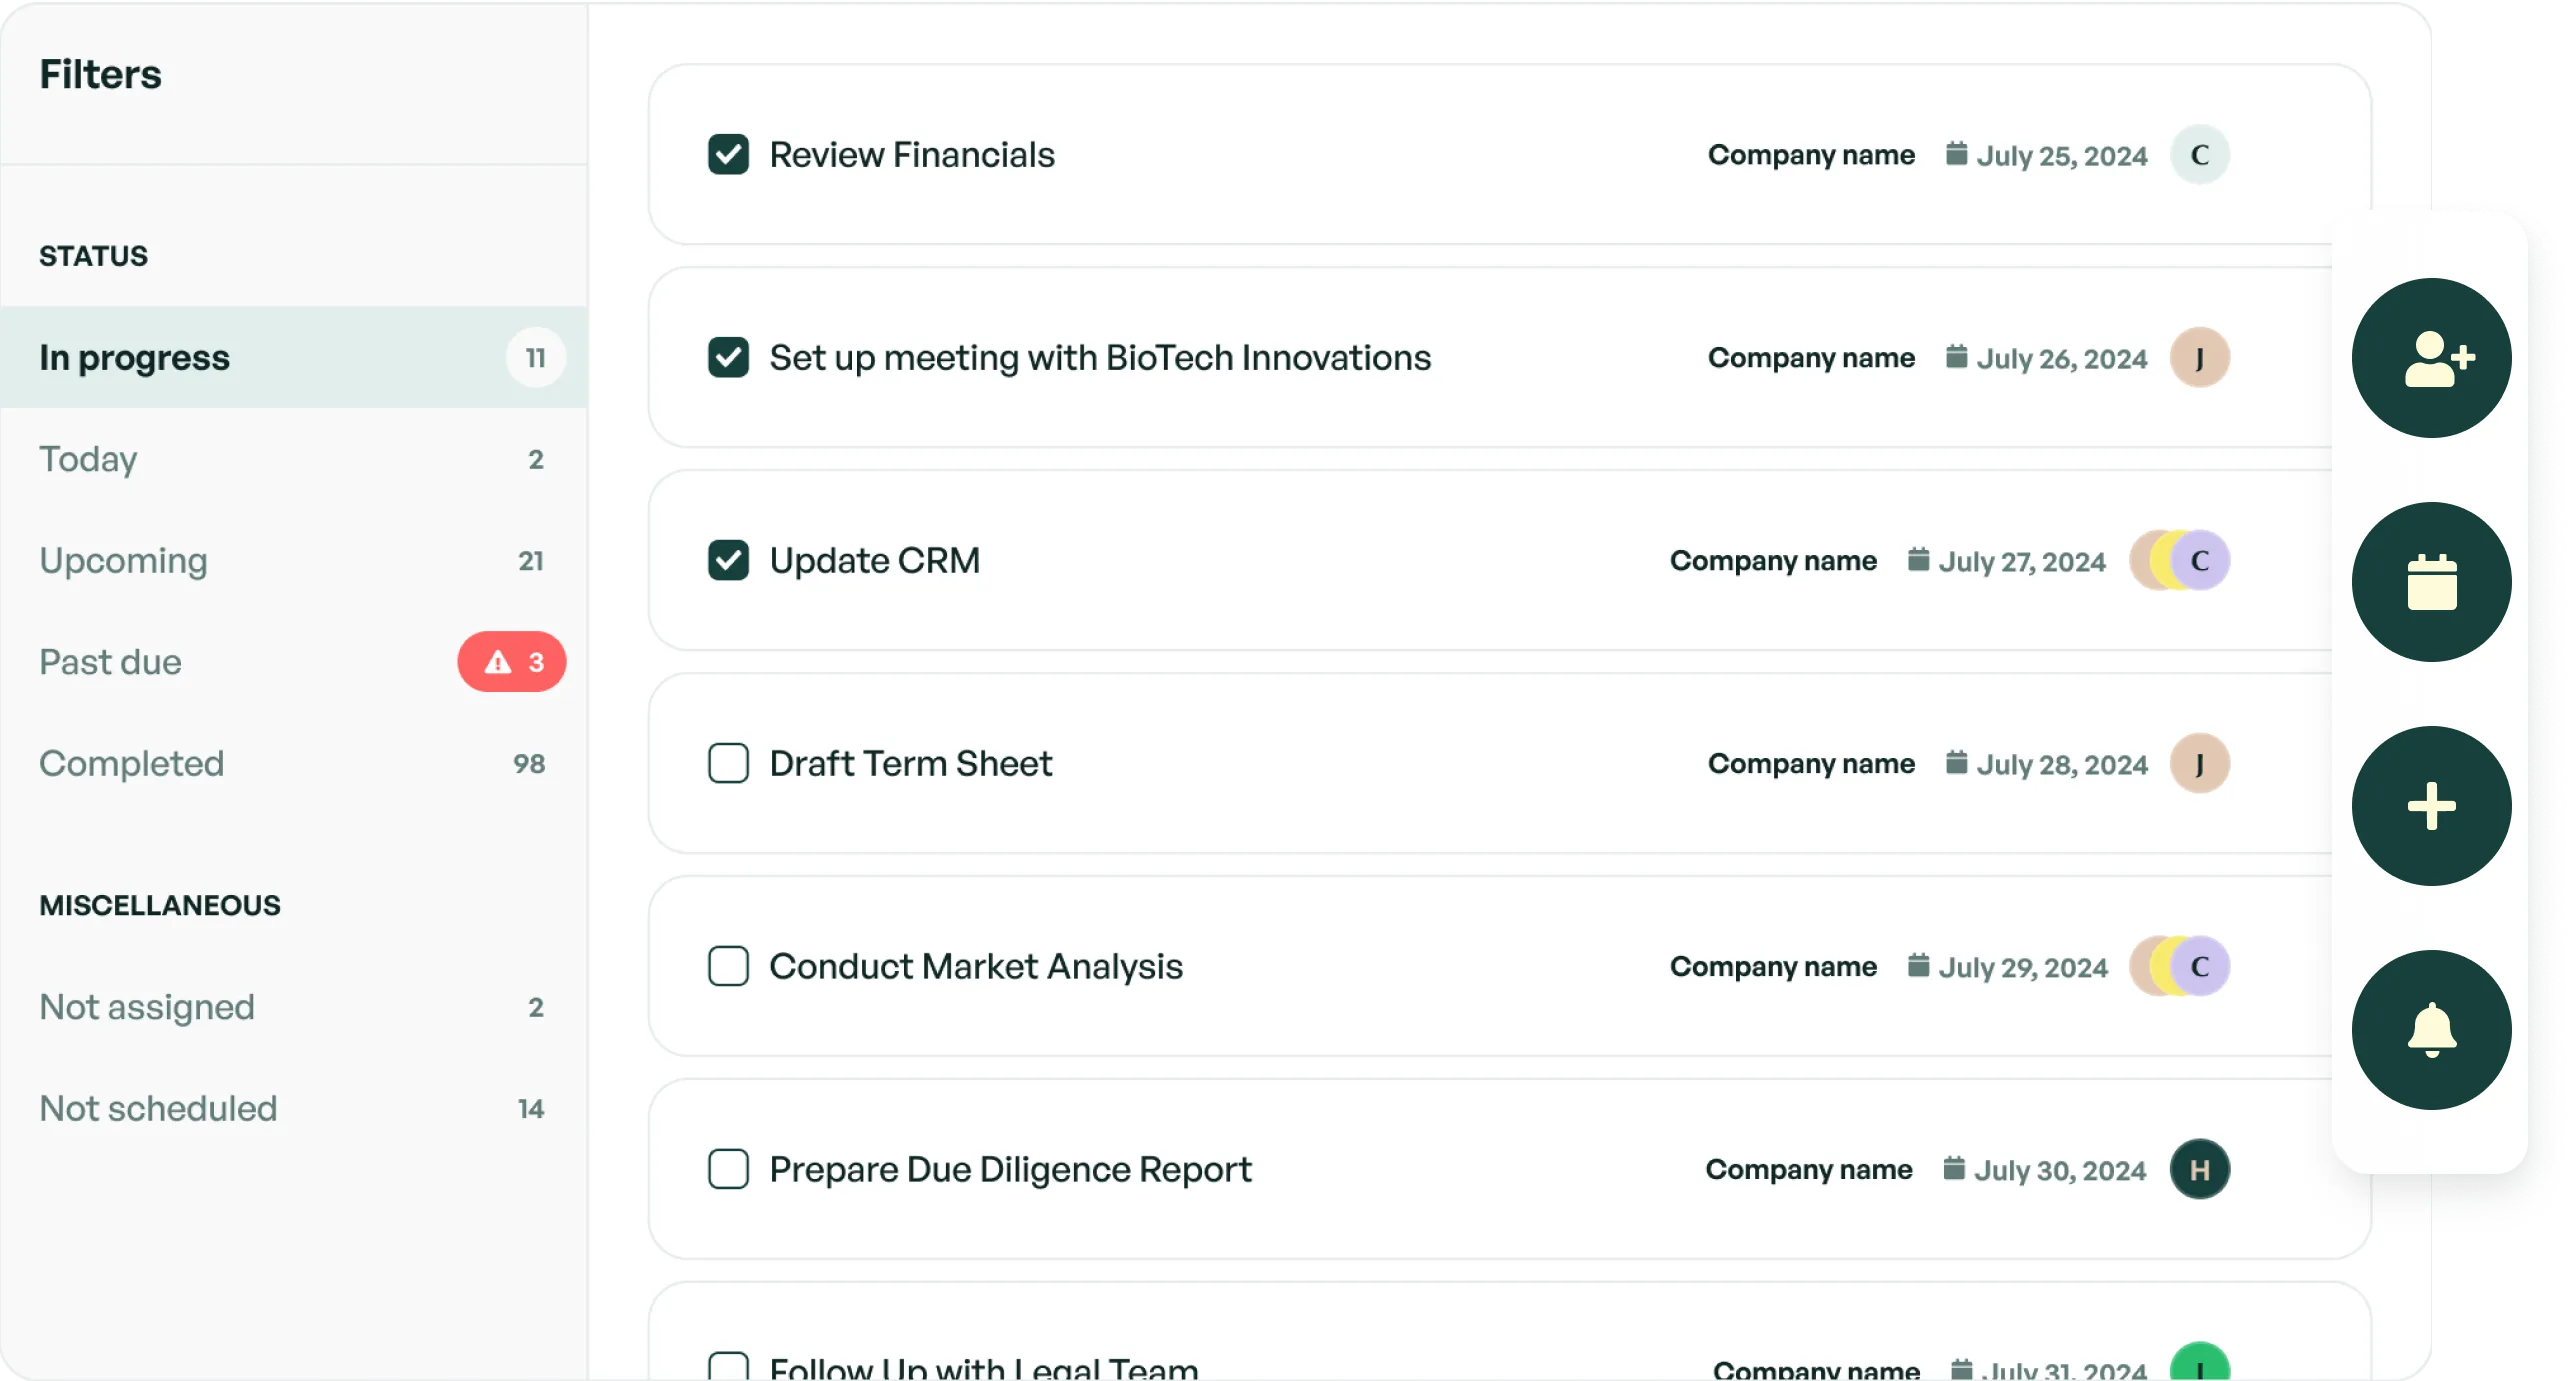
Task: Click calendar icon beside July 25, 2024
Action: point(1956,154)
